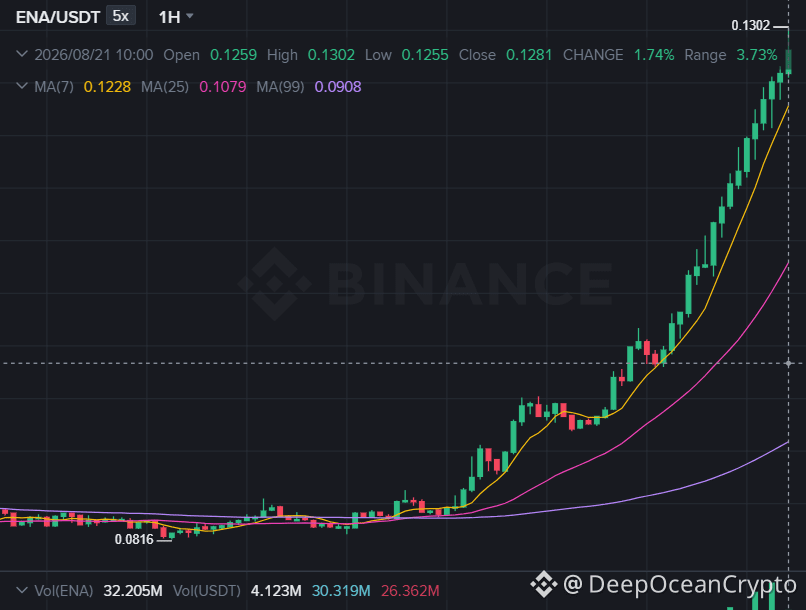Image resolution: width=806 pixels, height=610 pixels.
Task: Click the Vol(USDT) label
Action: pos(207,591)
